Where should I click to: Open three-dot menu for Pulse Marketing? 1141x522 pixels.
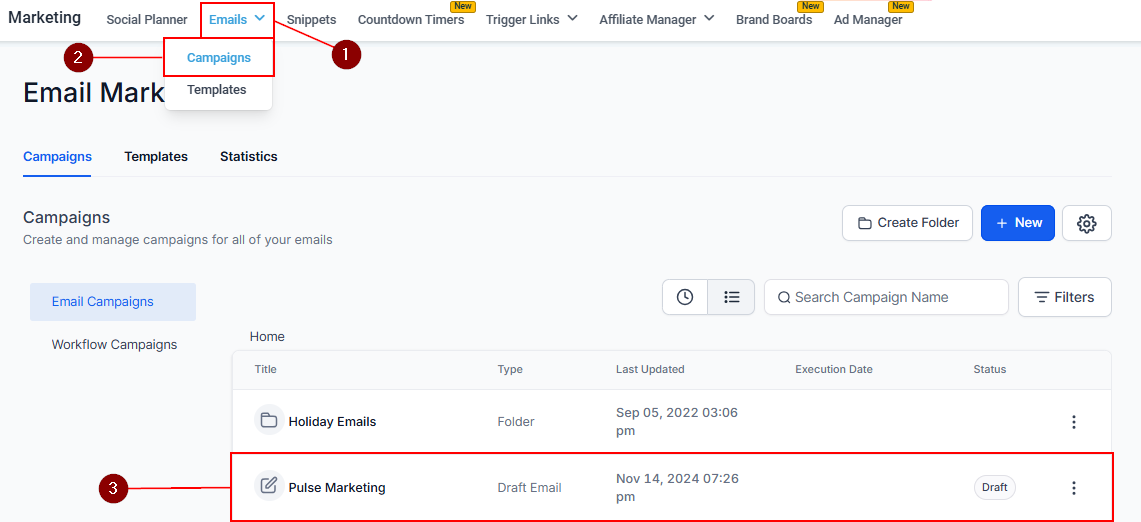pyautogui.click(x=1073, y=488)
